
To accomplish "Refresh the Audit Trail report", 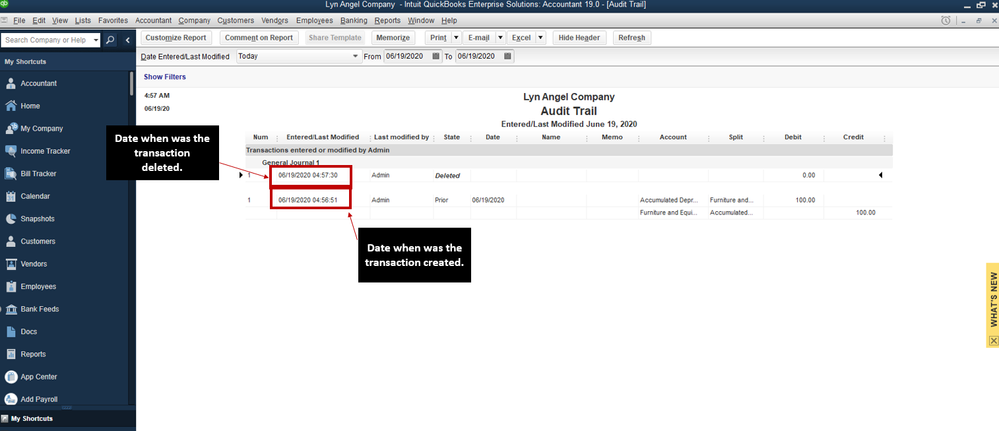I will tap(632, 38).
